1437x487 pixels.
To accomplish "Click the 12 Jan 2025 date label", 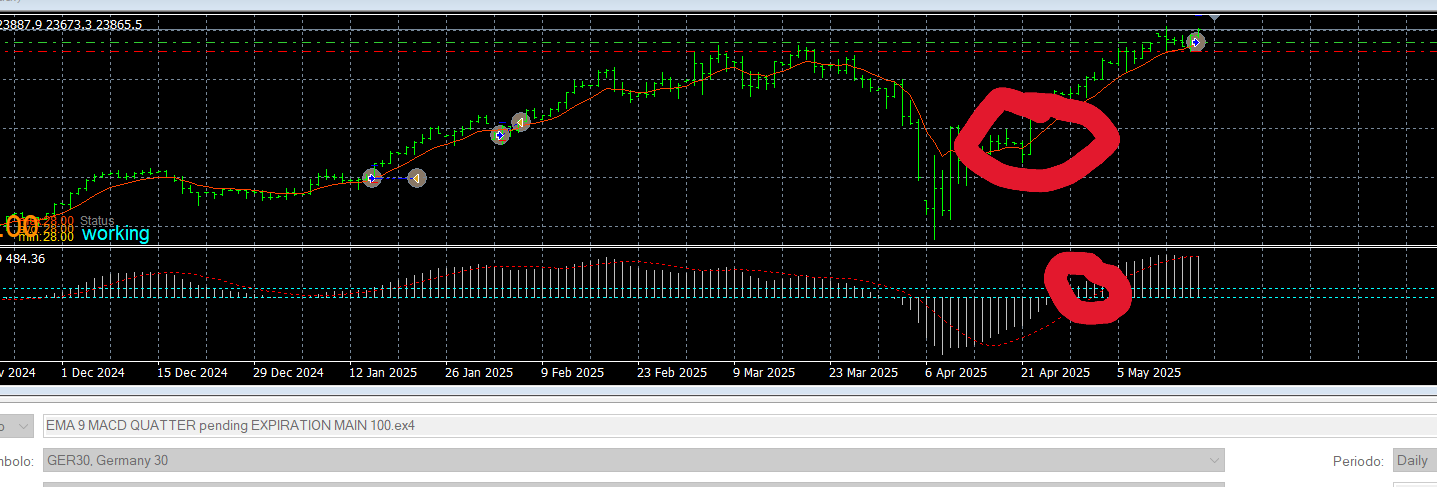I will (383, 373).
